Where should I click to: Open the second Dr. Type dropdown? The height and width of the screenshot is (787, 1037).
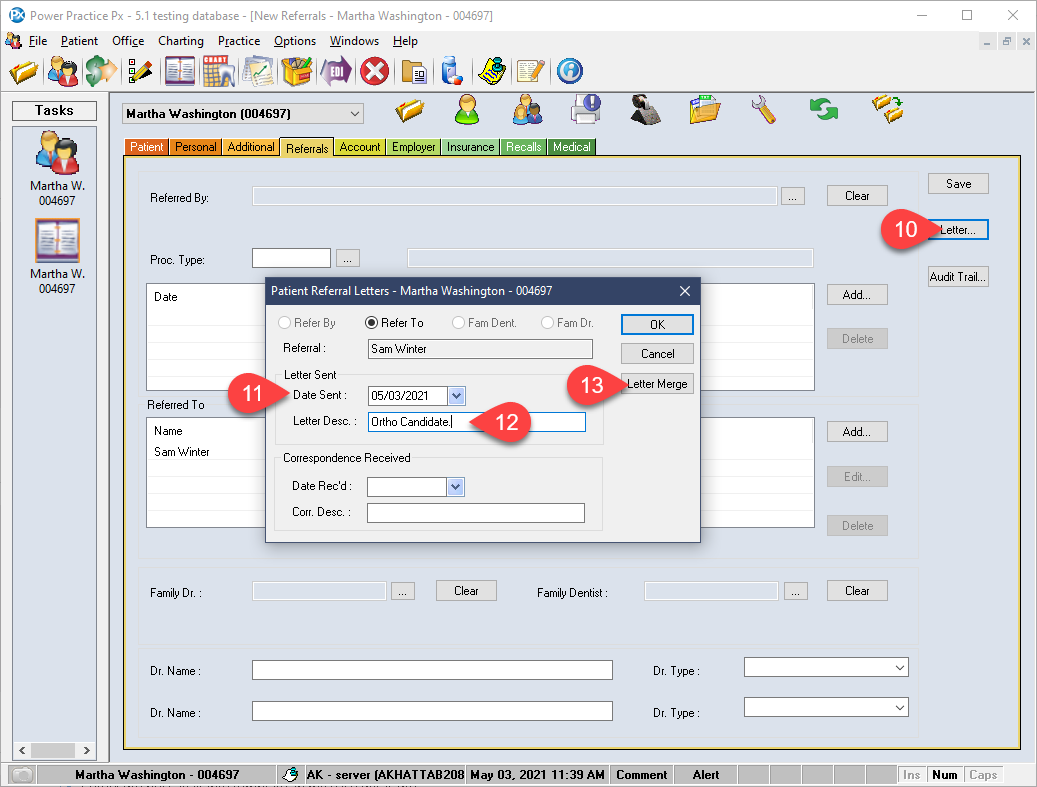tap(826, 707)
